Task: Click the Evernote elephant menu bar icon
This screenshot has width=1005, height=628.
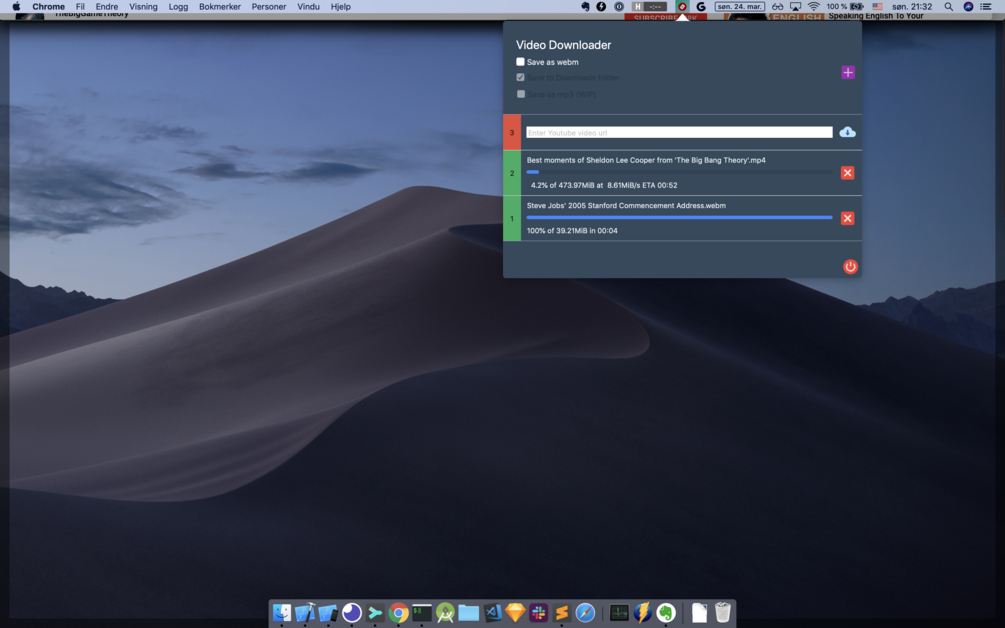Action: 585,6
